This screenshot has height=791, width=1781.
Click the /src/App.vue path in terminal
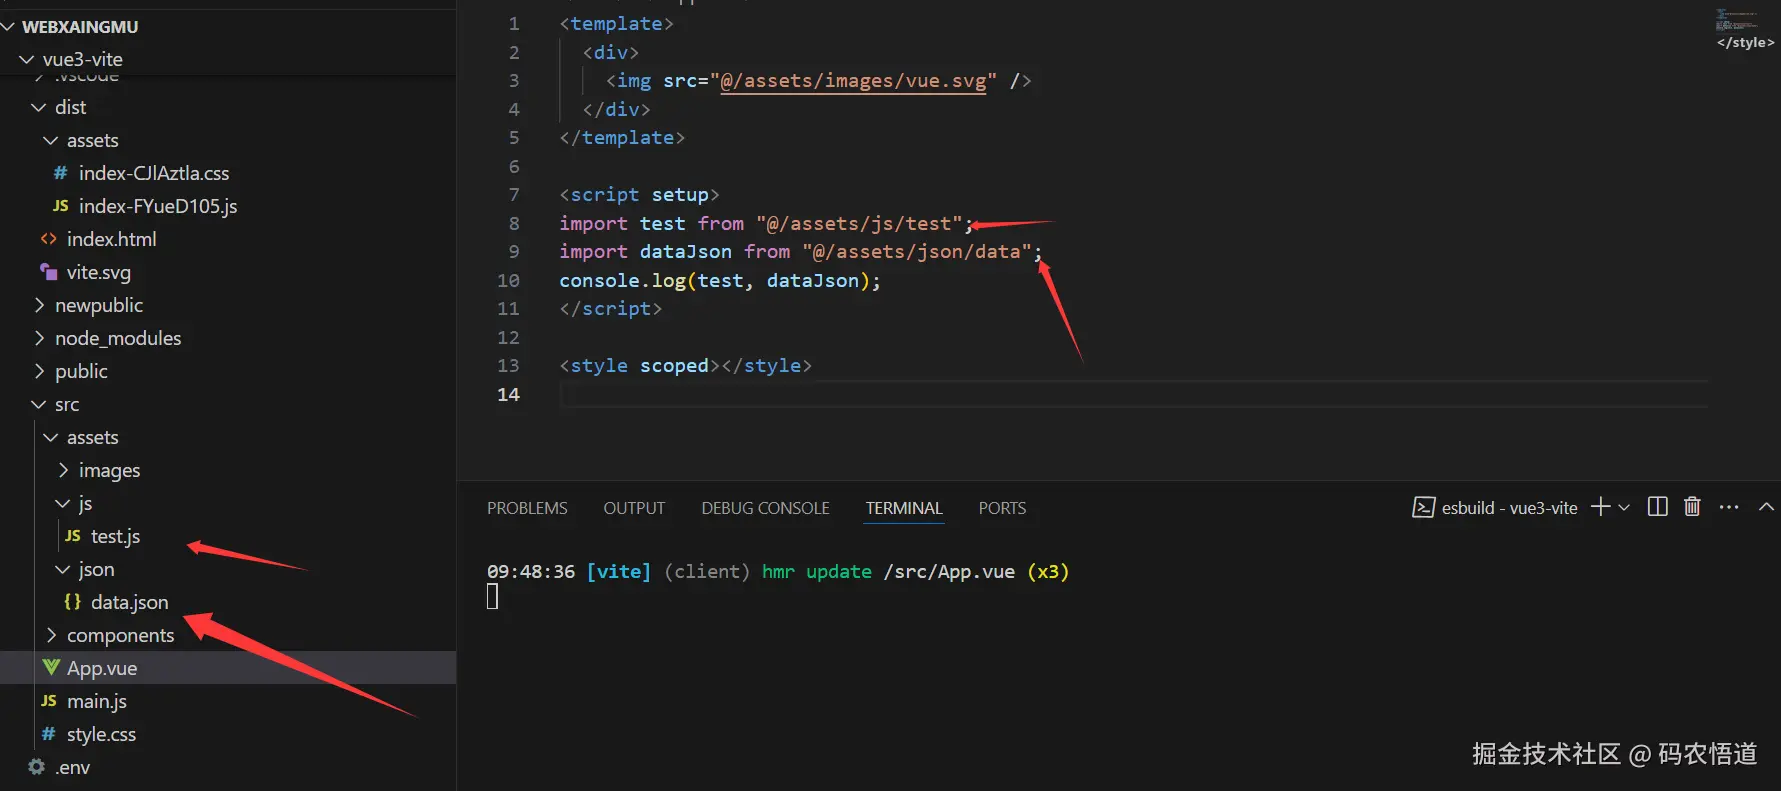[x=949, y=572]
